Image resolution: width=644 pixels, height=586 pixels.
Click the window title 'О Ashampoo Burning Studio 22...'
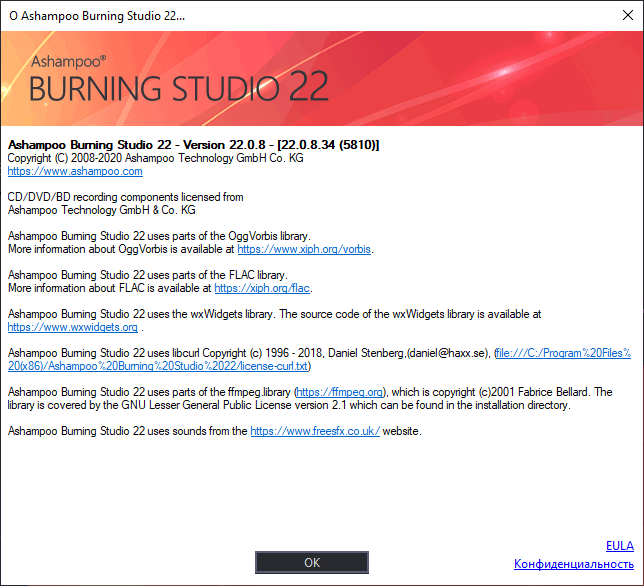coord(97,16)
